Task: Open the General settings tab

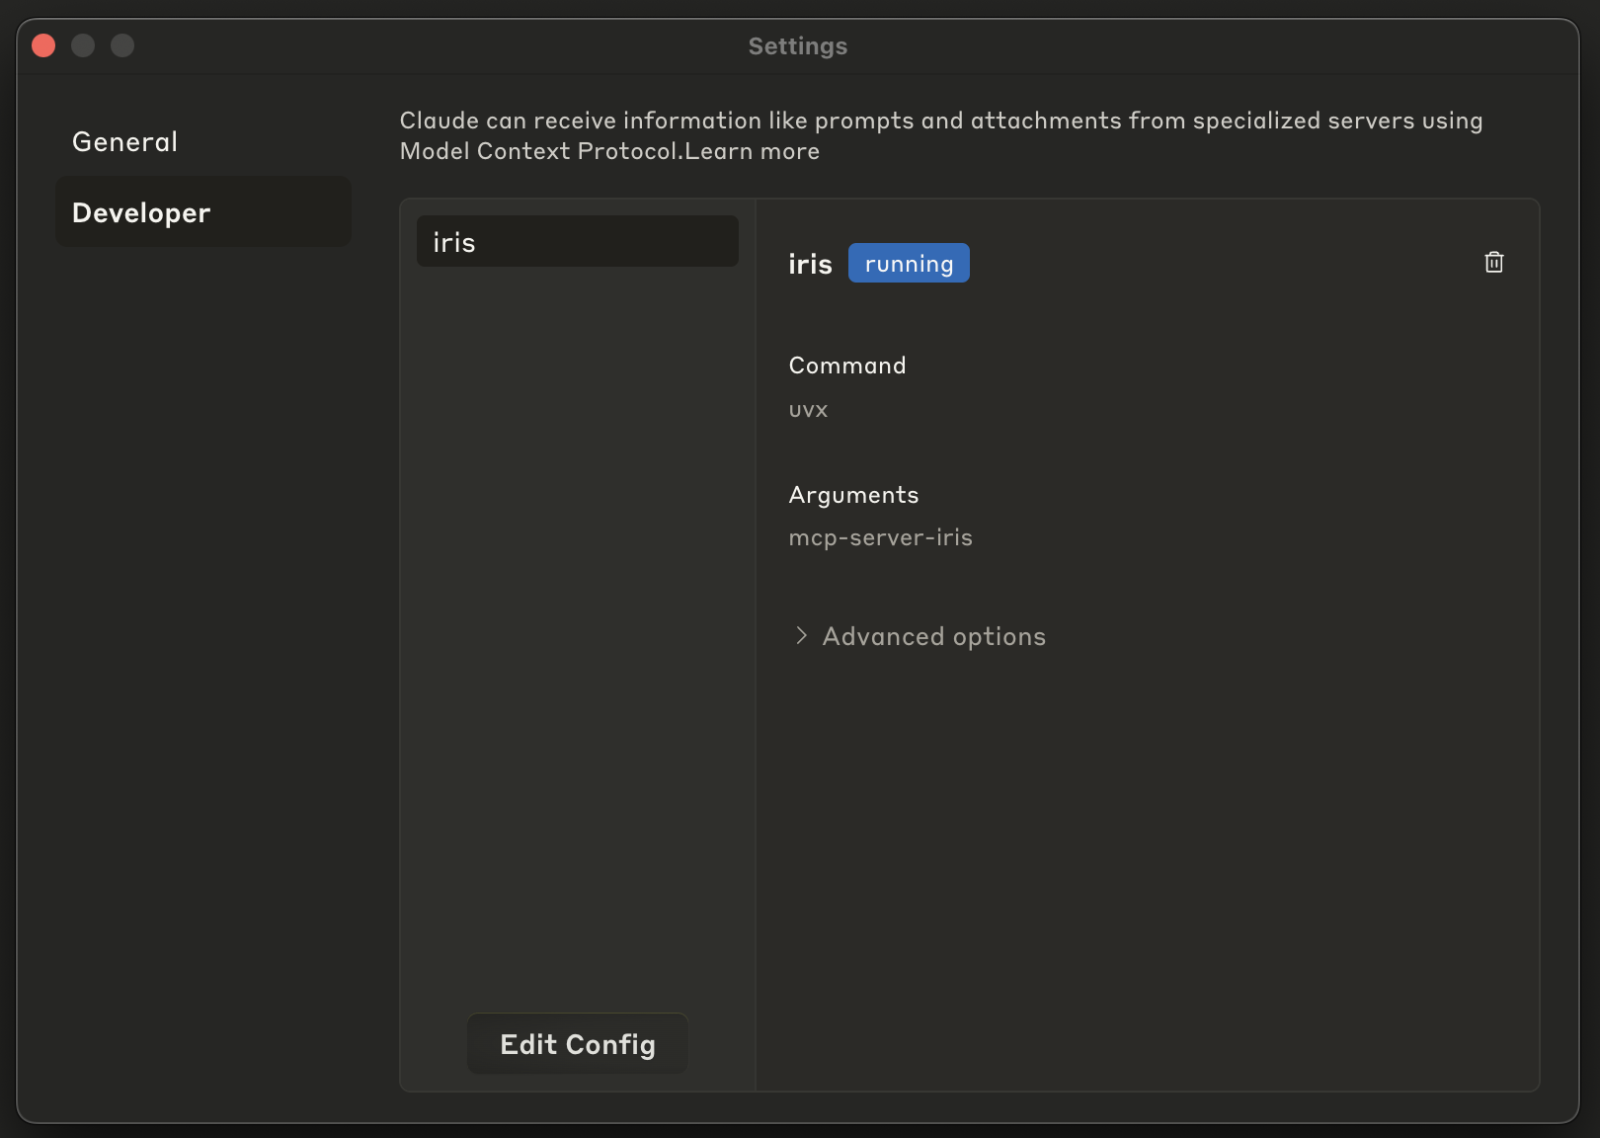Action: [125, 142]
